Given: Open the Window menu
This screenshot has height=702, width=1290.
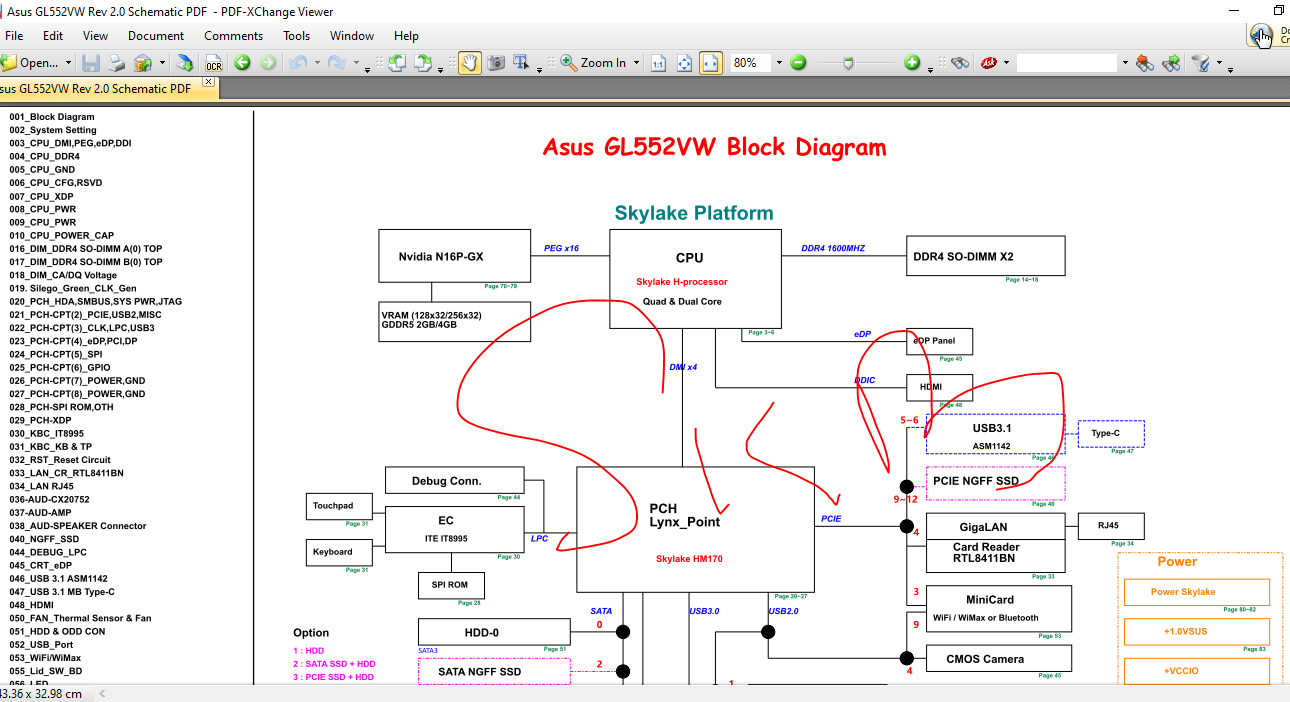Looking at the screenshot, I should click(352, 35).
